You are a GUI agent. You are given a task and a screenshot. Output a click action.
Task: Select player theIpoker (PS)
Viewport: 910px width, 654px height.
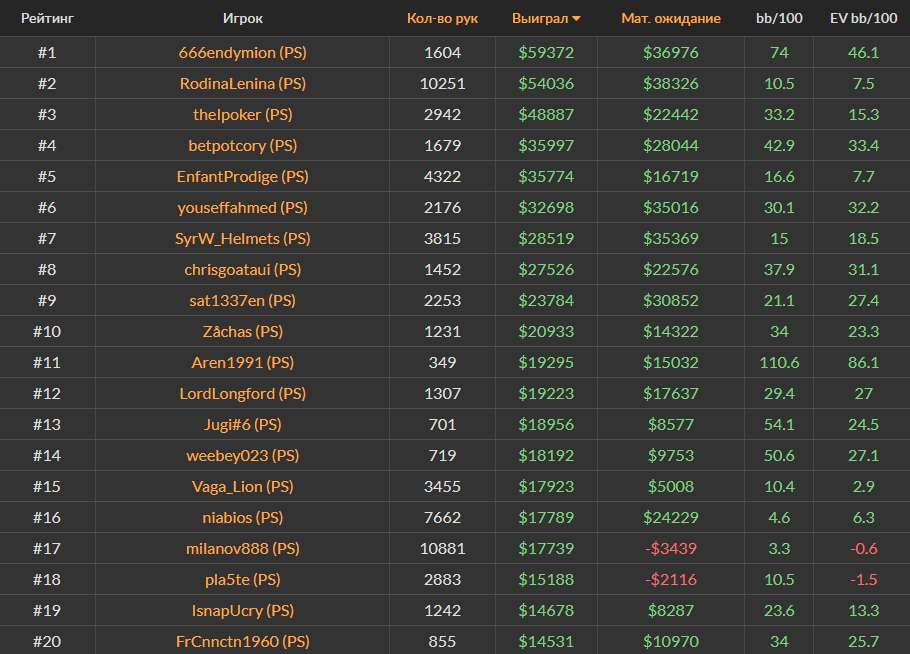(242, 114)
